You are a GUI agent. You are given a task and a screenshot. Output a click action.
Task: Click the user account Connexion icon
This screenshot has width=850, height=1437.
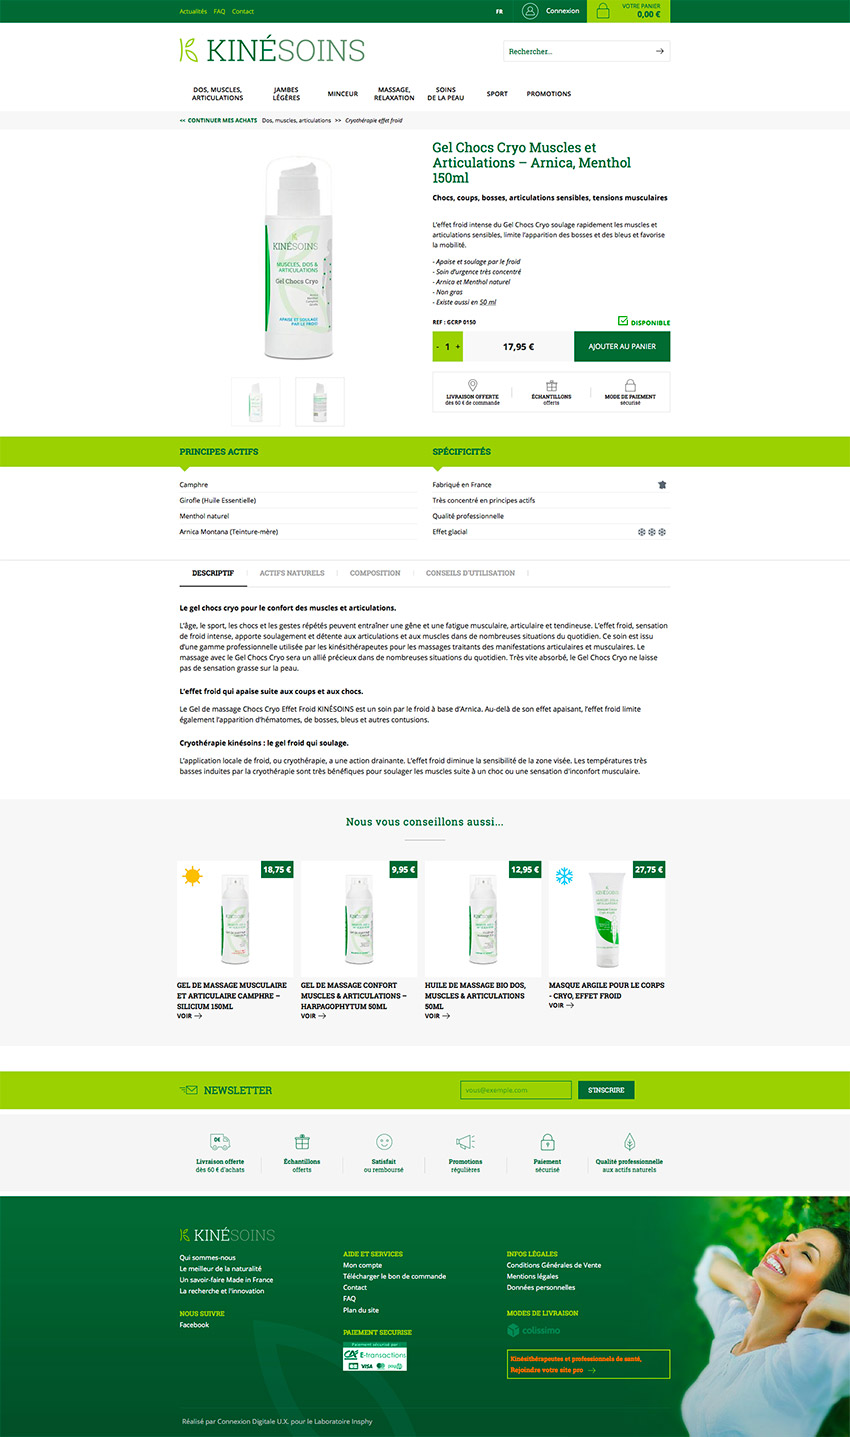click(530, 11)
